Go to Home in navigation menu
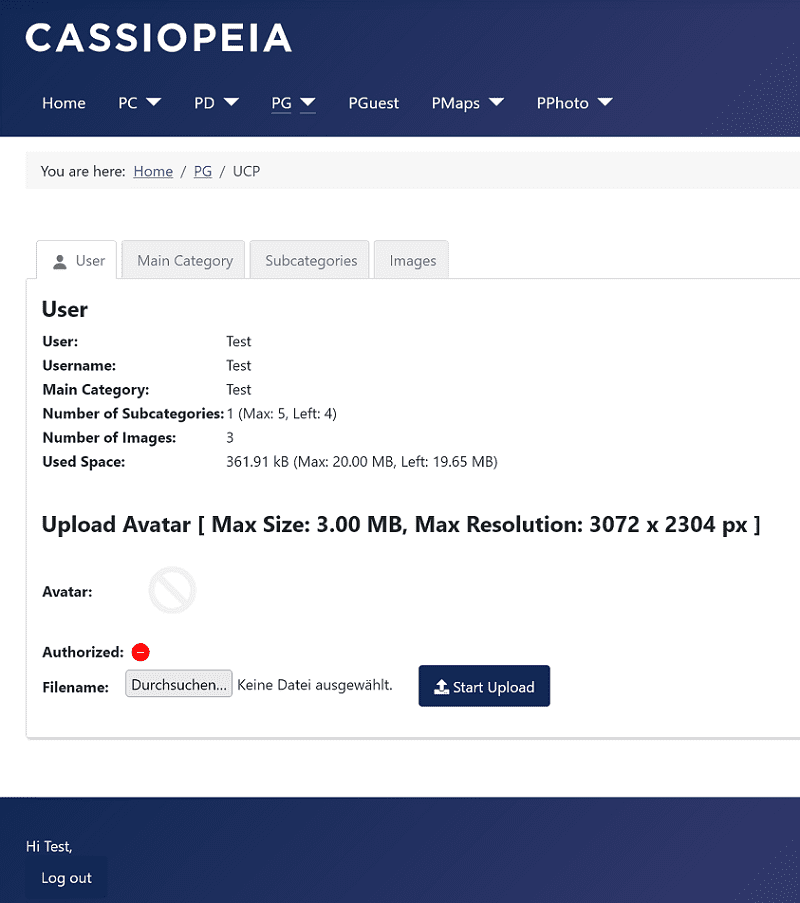This screenshot has width=800, height=903. pos(64,103)
